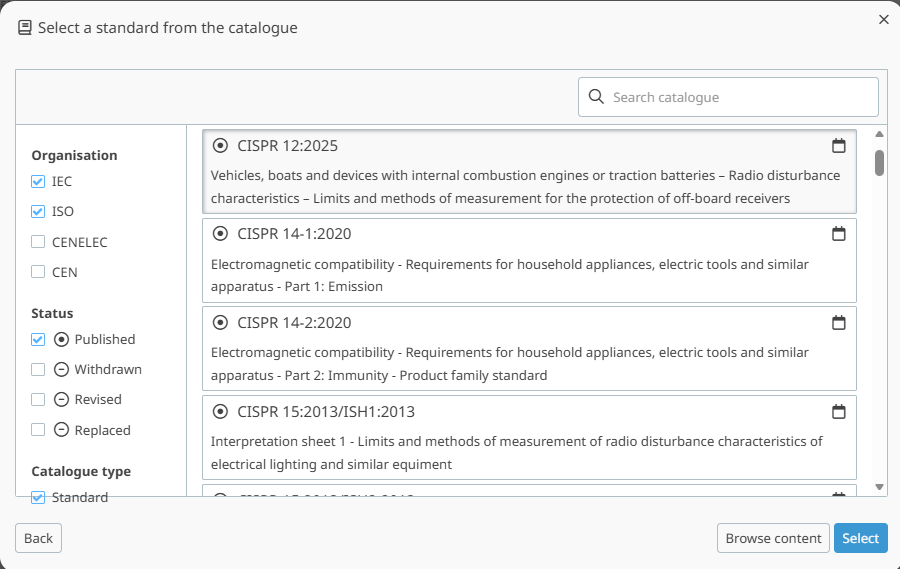Select the CISPR 14-2:2020 title text
900x569 pixels.
294,323
